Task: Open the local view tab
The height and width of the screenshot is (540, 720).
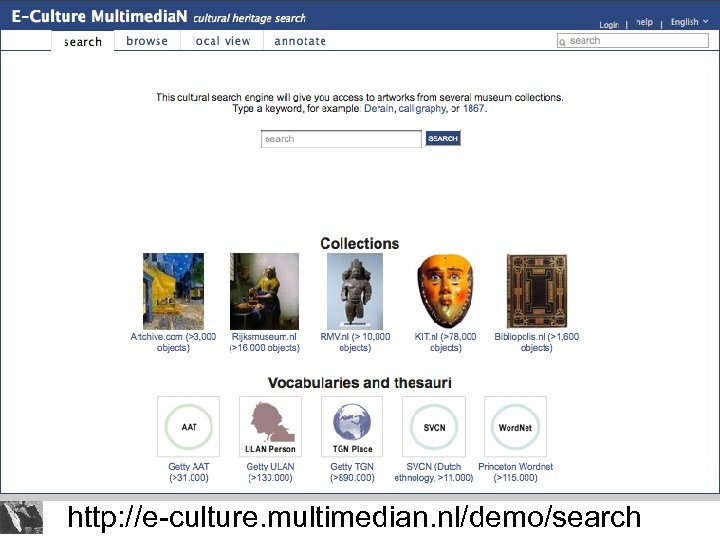Action: (x=222, y=41)
